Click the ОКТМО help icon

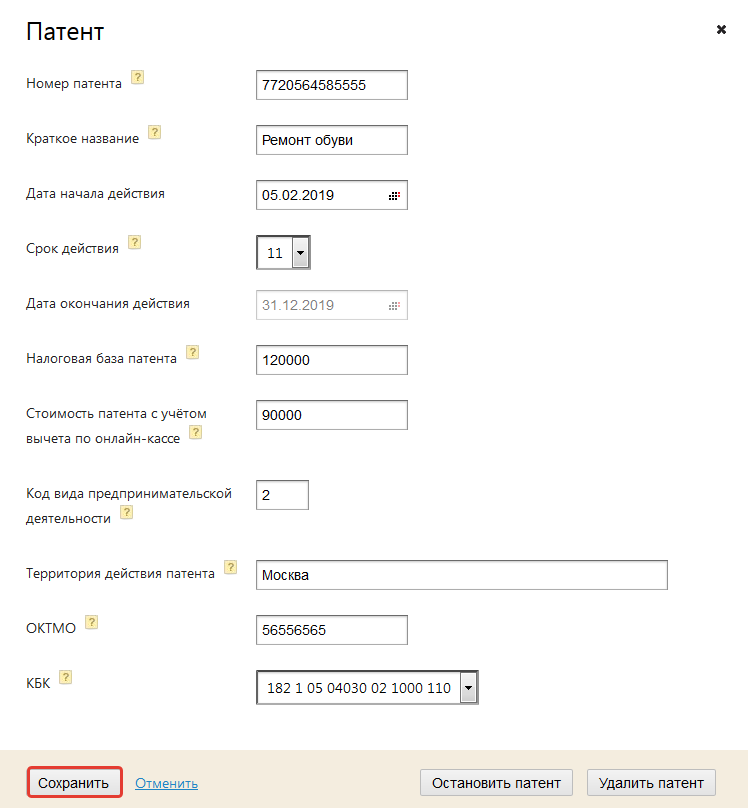pyautogui.click(x=91, y=622)
